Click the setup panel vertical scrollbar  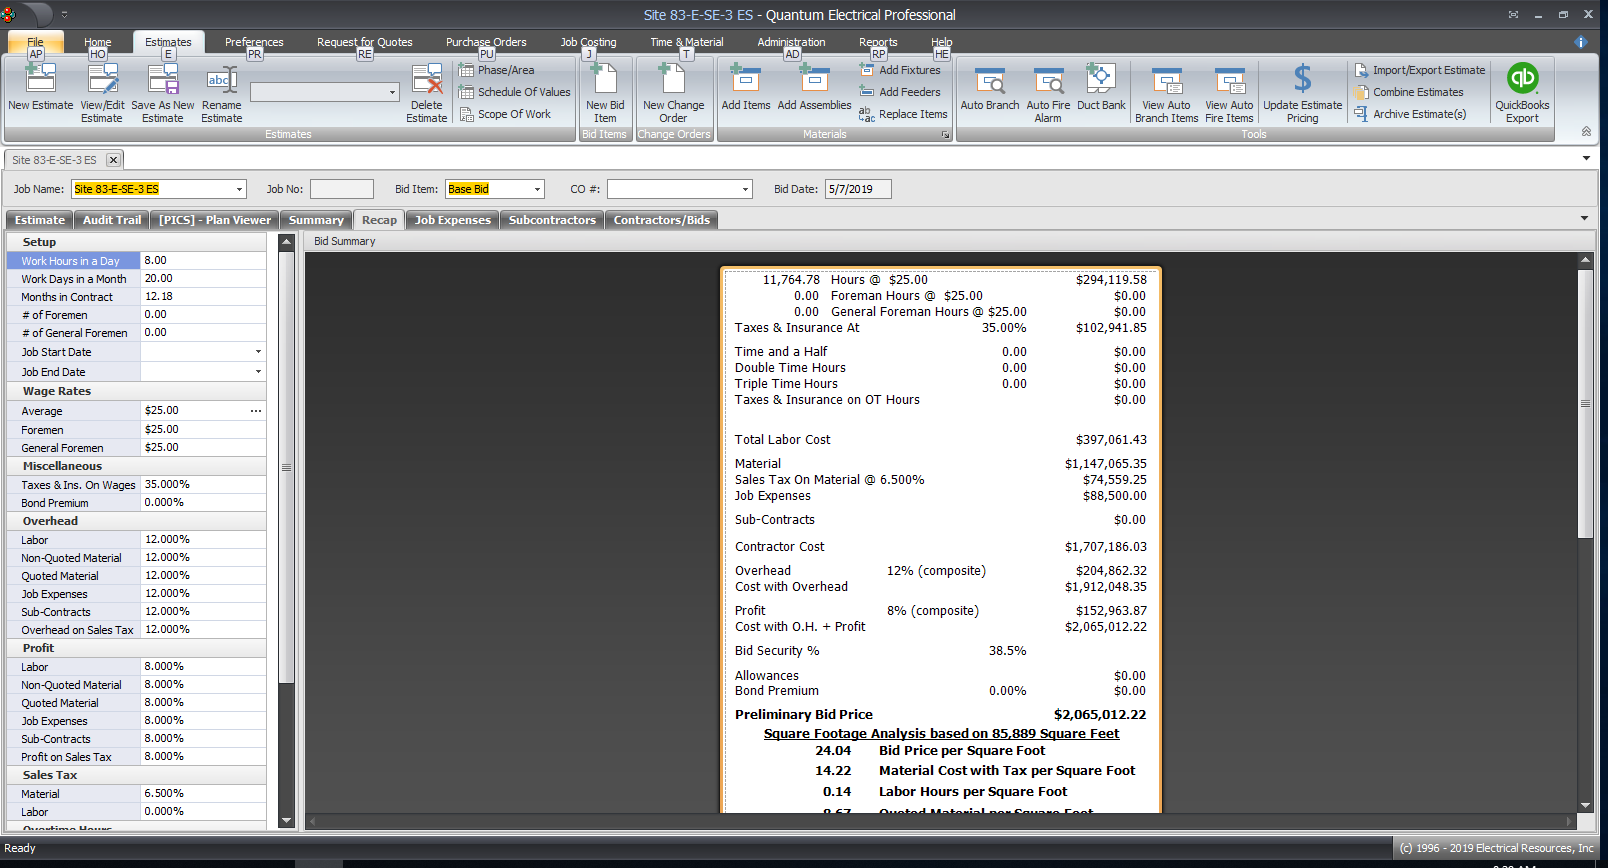pos(286,468)
